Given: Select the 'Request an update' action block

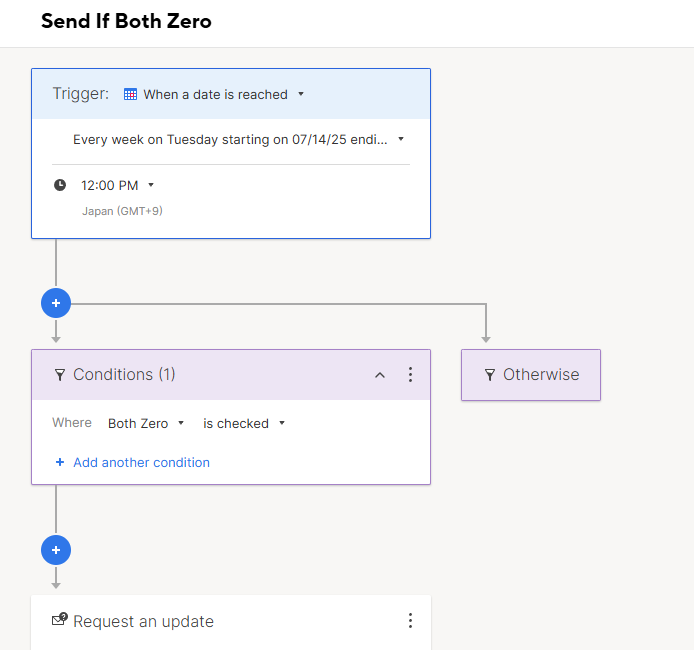Looking at the screenshot, I should tap(231, 623).
